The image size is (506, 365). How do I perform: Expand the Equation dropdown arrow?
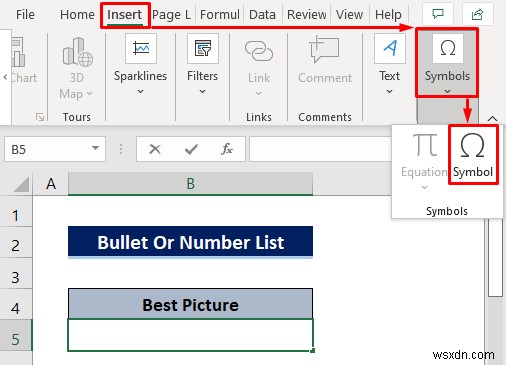click(424, 187)
